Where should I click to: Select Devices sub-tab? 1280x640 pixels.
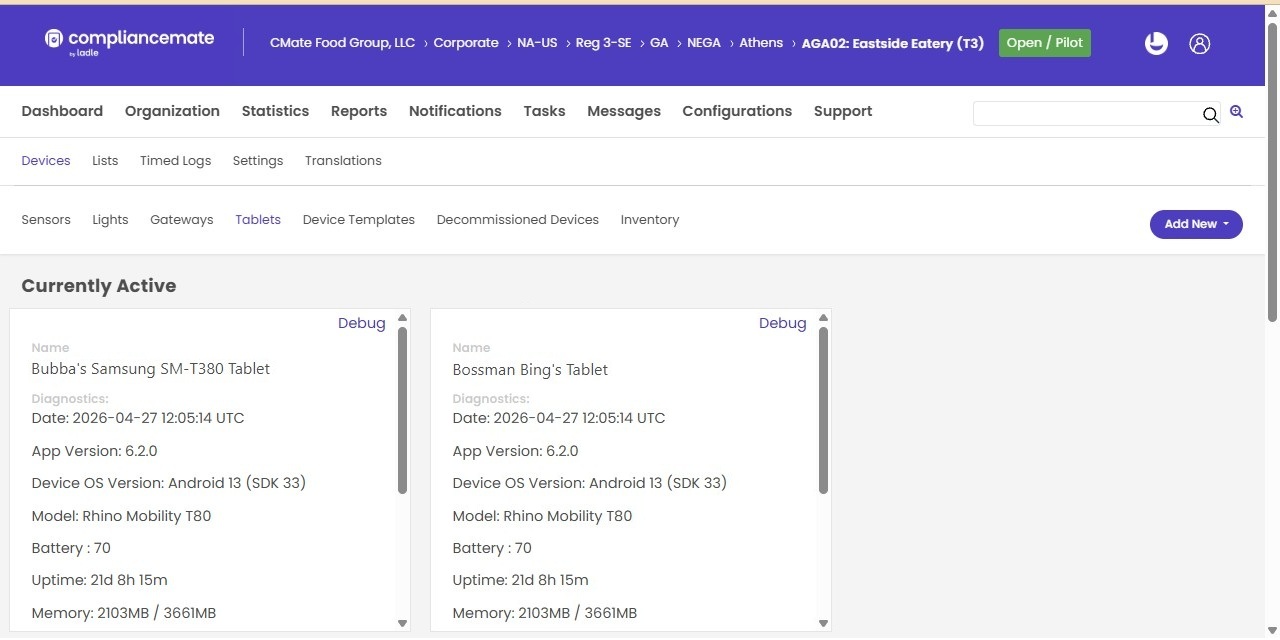46,160
